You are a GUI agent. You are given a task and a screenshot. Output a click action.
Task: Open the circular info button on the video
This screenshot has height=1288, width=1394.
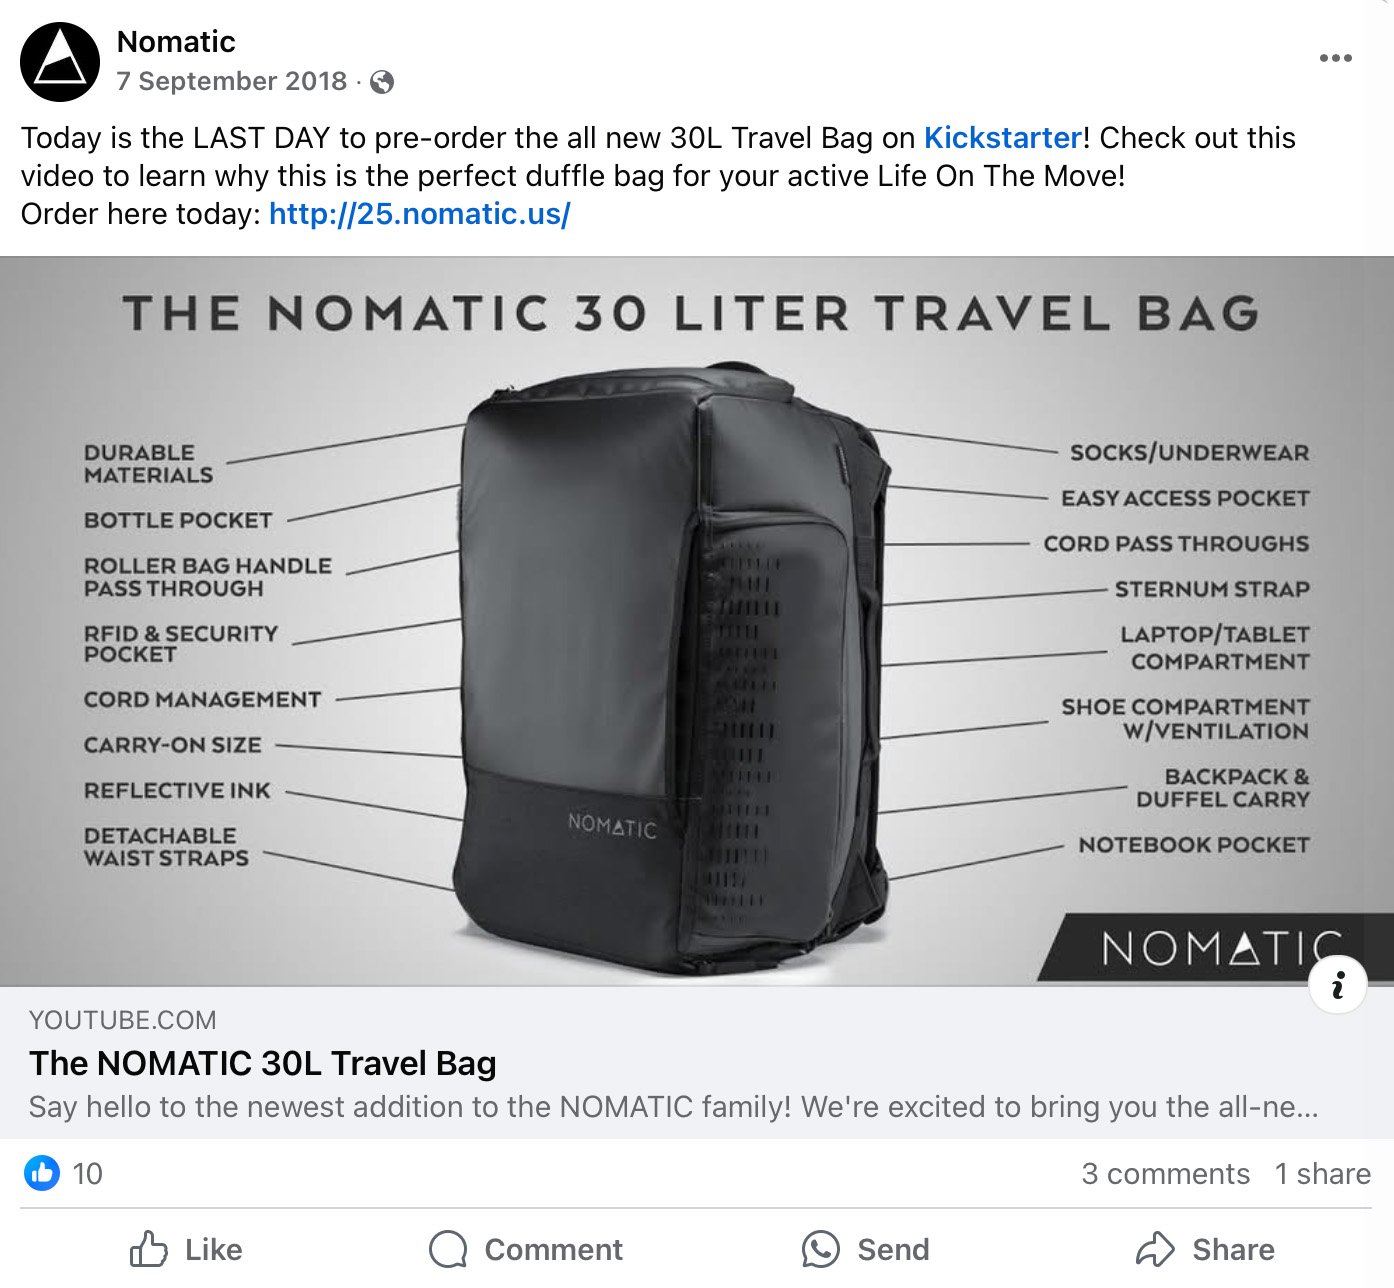tap(1337, 984)
